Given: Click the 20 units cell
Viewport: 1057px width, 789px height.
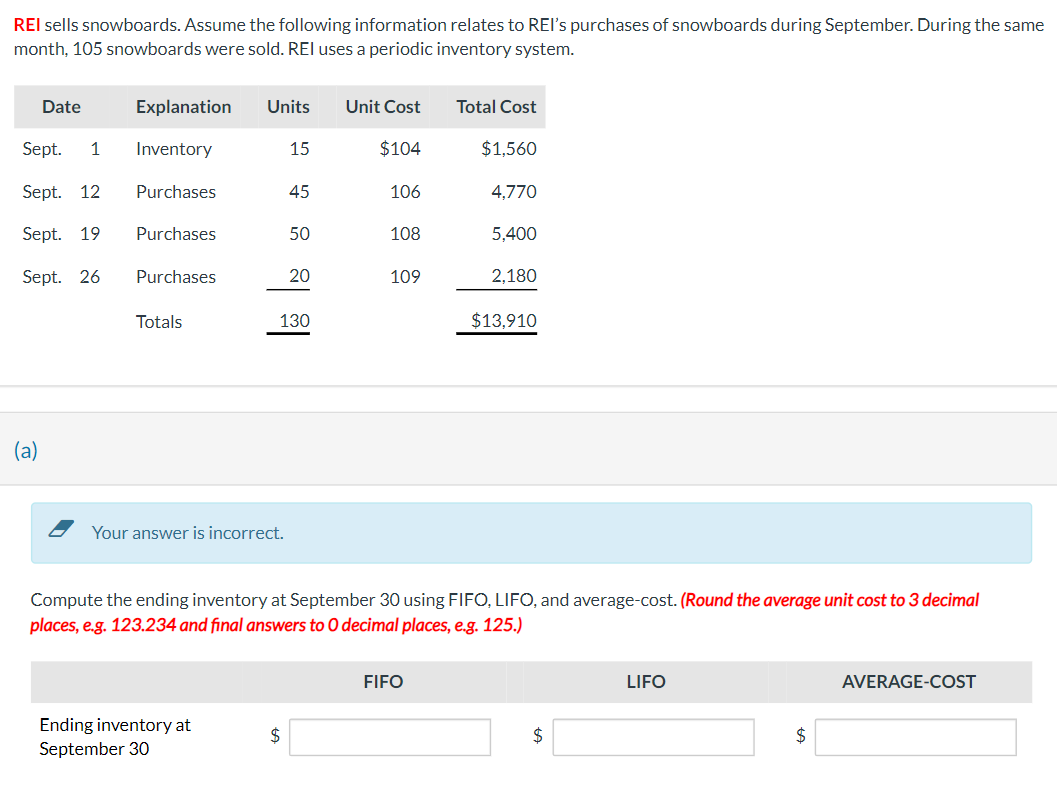Looking at the screenshot, I should click(x=299, y=275).
